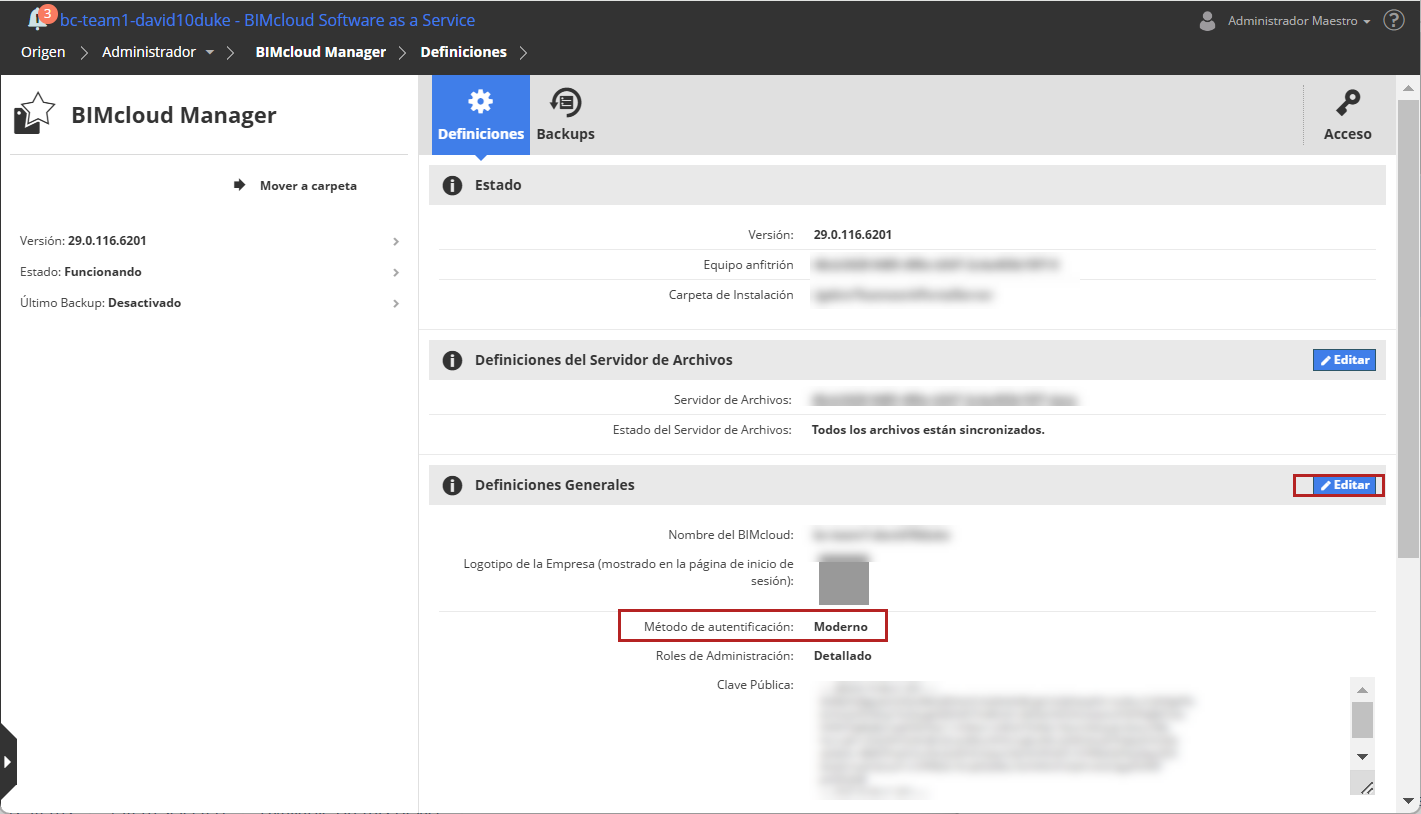Open the Acceso tab
Screen dimensions: 1421x814
click(x=1348, y=115)
